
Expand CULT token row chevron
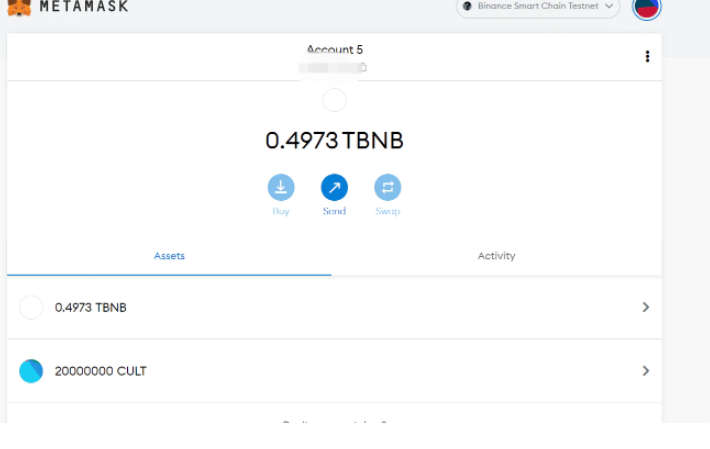coord(646,371)
